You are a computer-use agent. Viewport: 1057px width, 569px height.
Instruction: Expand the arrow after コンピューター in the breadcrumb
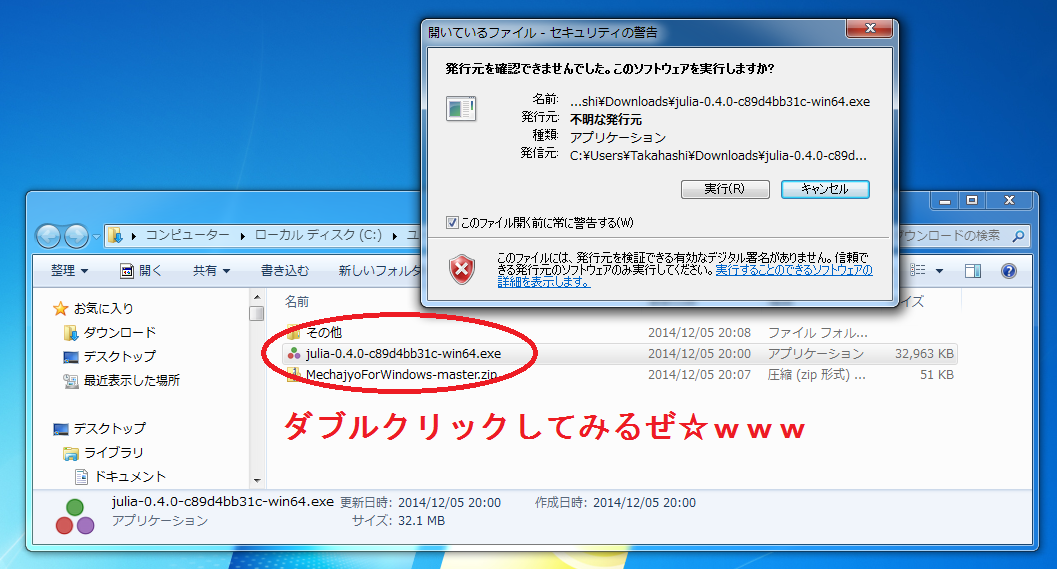243,236
